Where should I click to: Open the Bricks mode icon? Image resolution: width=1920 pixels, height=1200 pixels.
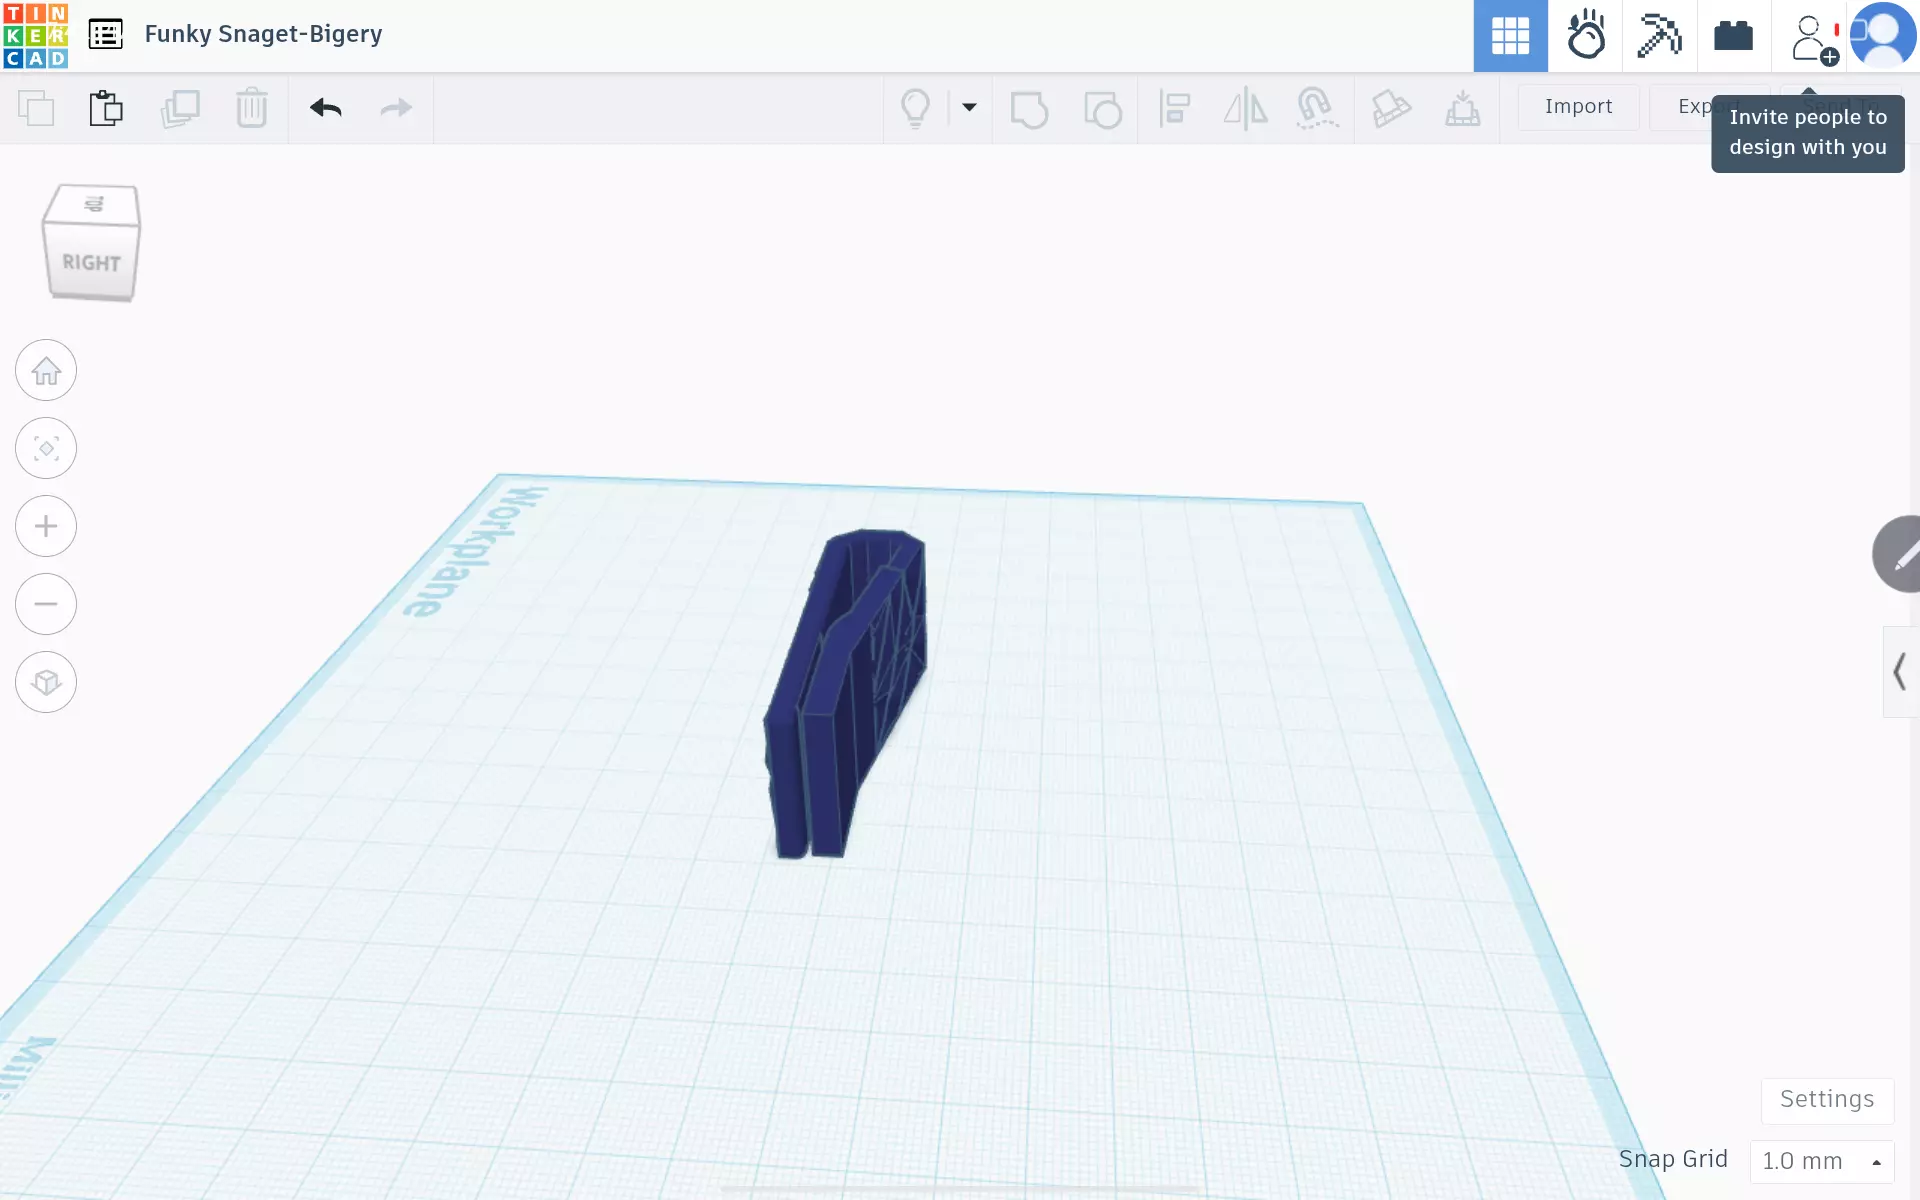tap(1733, 36)
